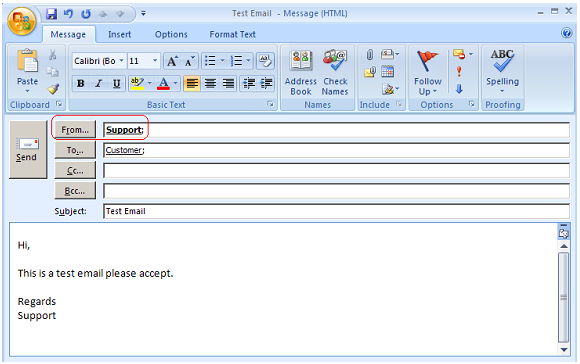This screenshot has width=580, height=364.
Task: Switch to the Options tab
Action: tap(171, 34)
